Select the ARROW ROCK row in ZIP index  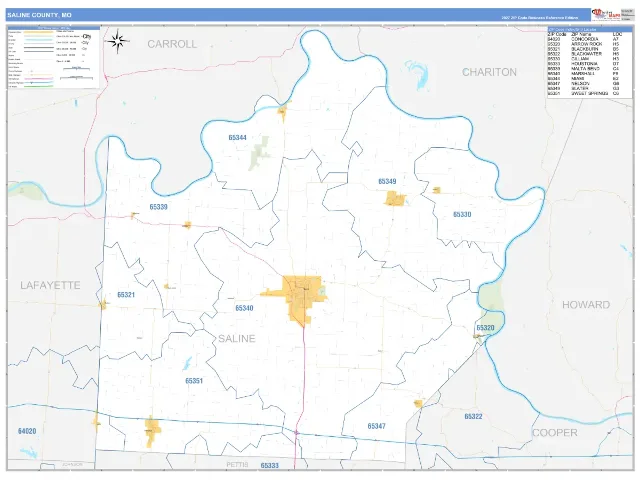point(584,44)
